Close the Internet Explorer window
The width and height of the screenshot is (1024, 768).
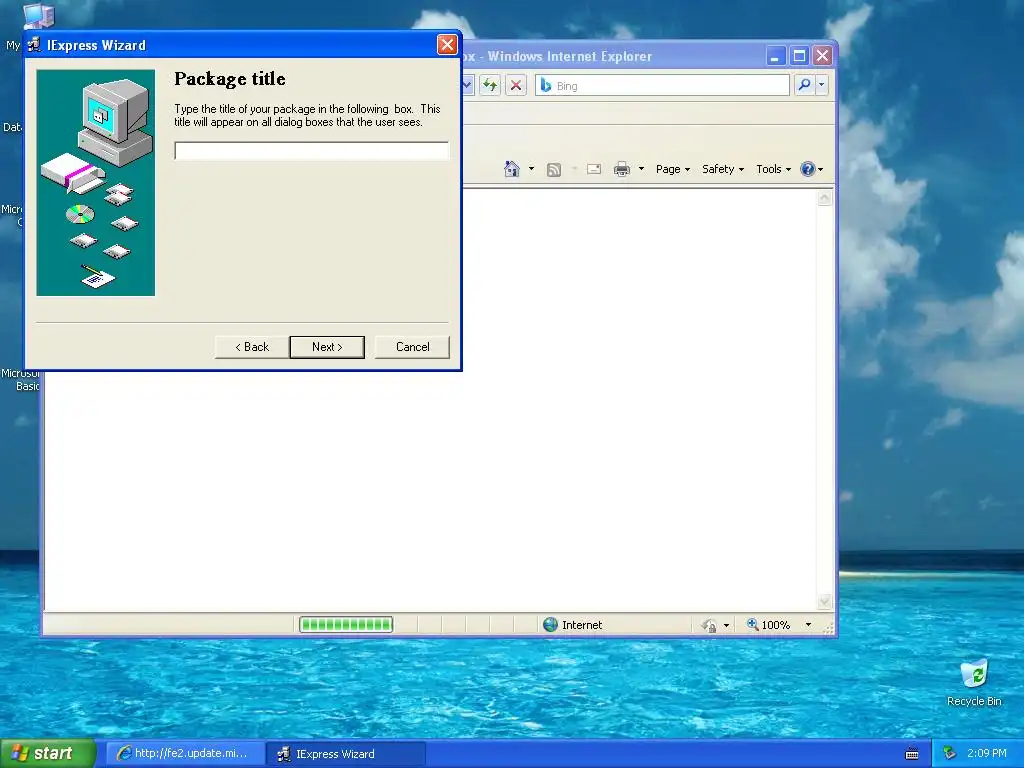(x=823, y=56)
